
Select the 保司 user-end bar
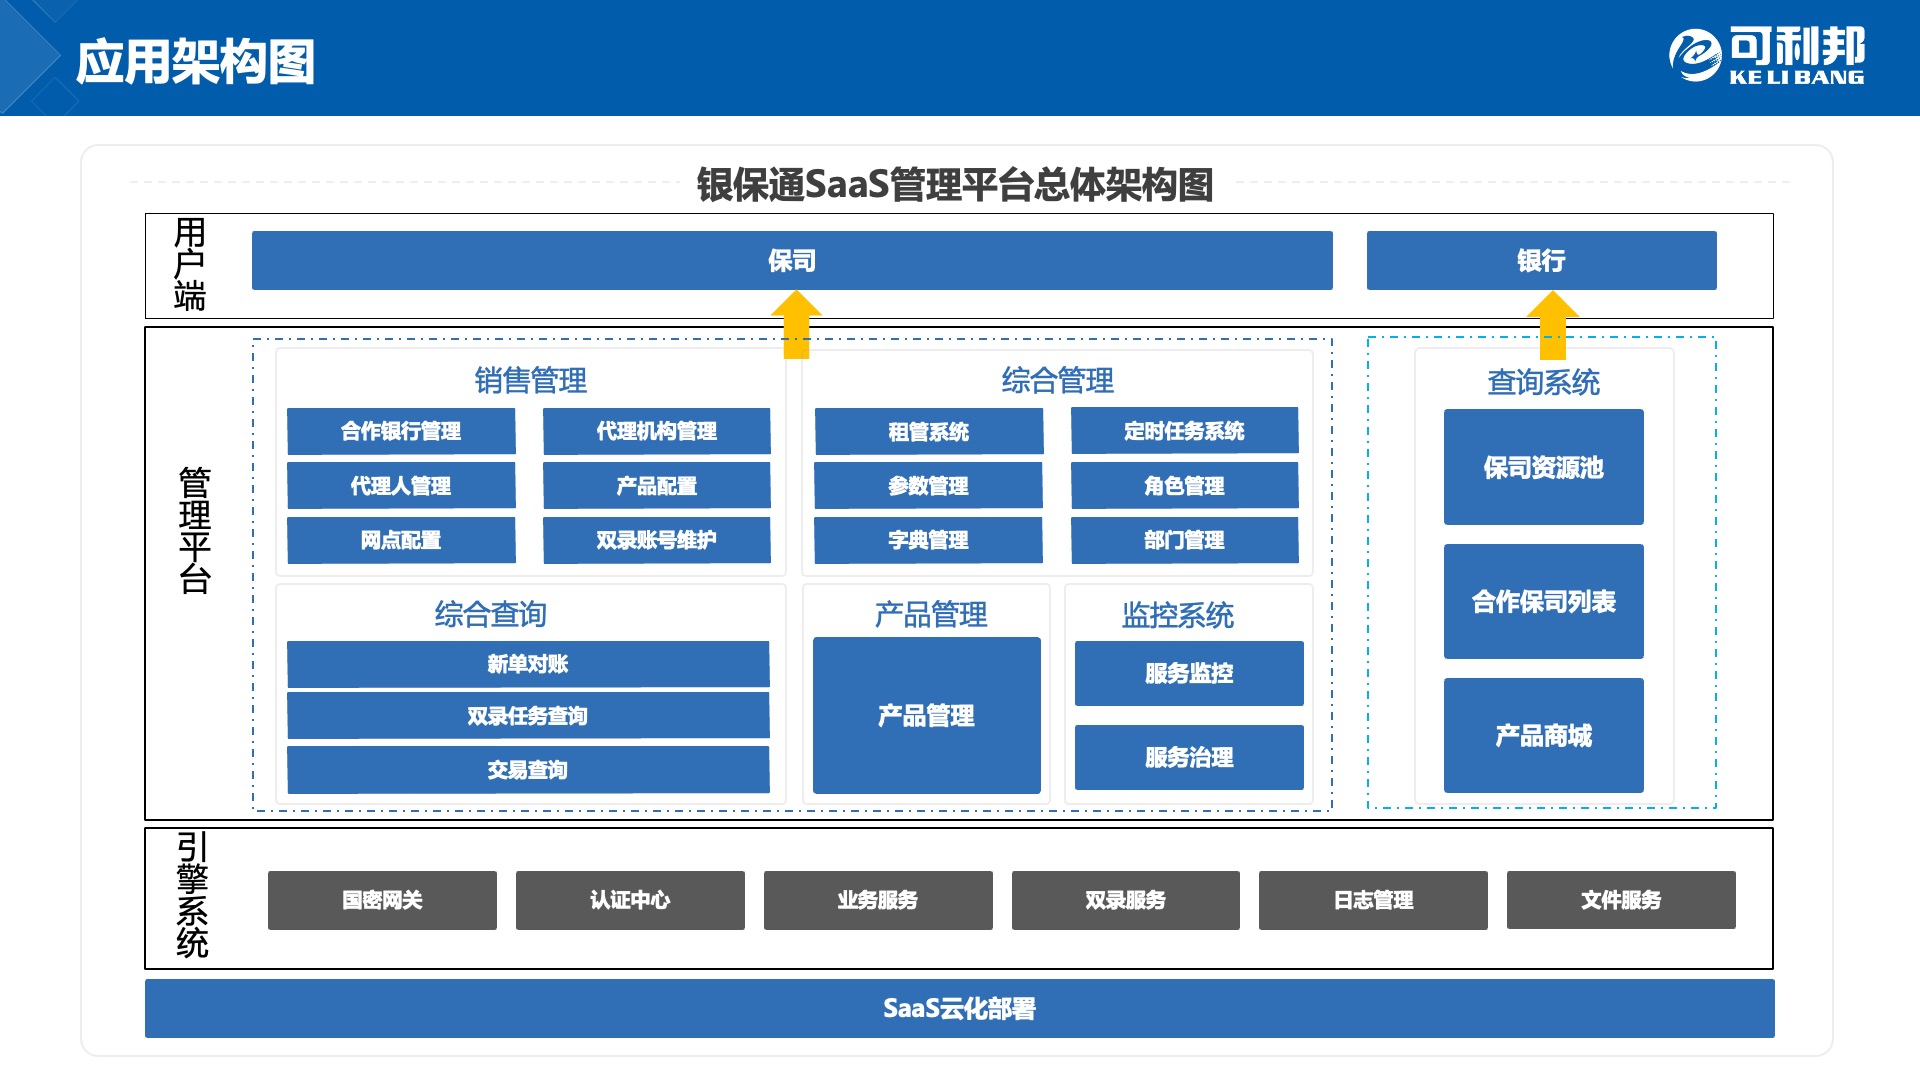point(791,261)
